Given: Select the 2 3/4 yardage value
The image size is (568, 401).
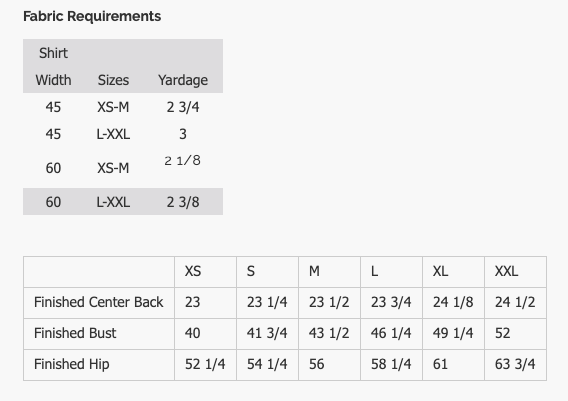Looking at the screenshot, I should [x=183, y=107].
